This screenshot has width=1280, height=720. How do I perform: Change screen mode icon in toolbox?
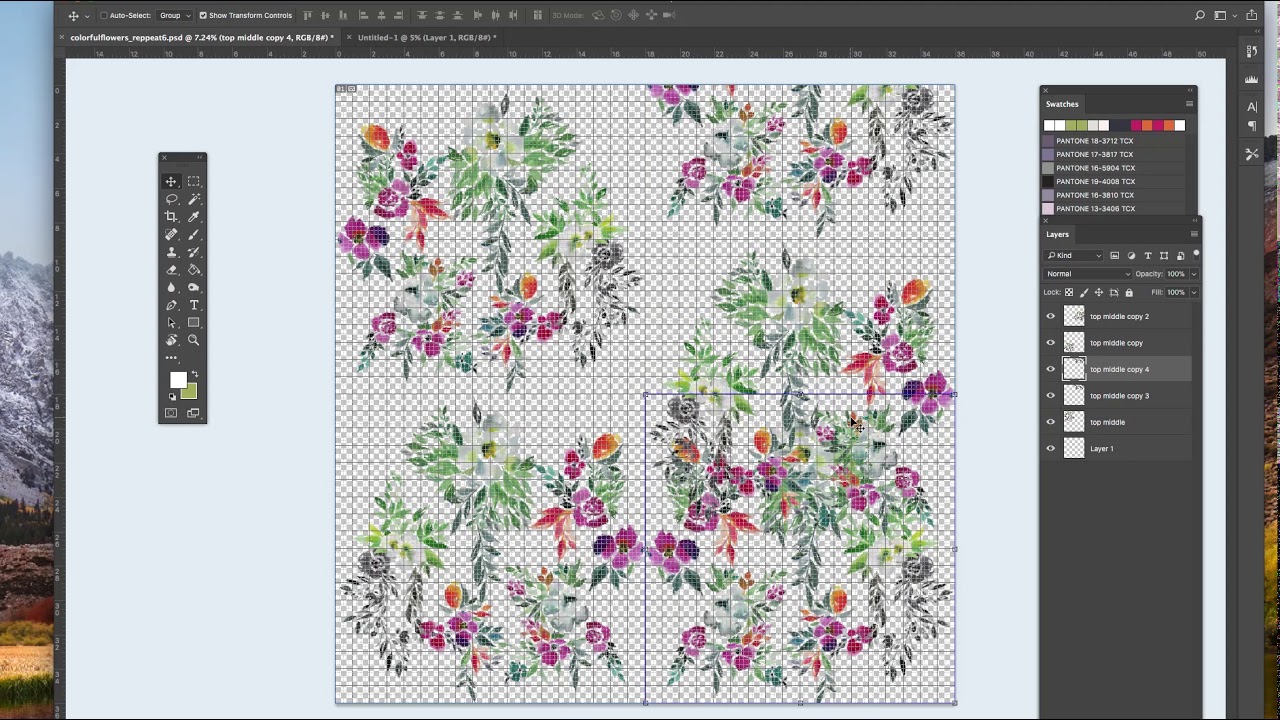click(x=194, y=413)
